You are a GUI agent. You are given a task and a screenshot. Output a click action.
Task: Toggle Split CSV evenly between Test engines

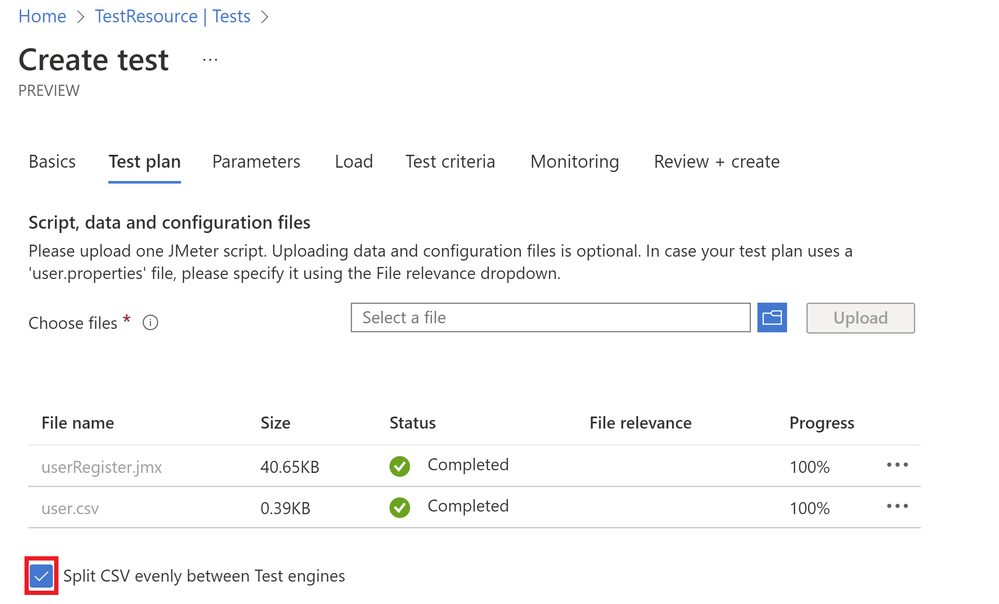tap(42, 576)
